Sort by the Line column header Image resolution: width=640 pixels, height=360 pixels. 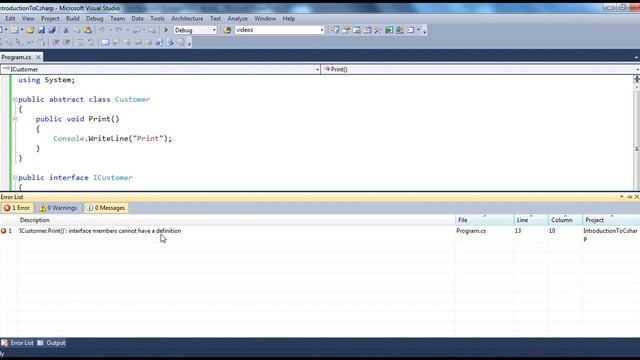tap(531, 220)
